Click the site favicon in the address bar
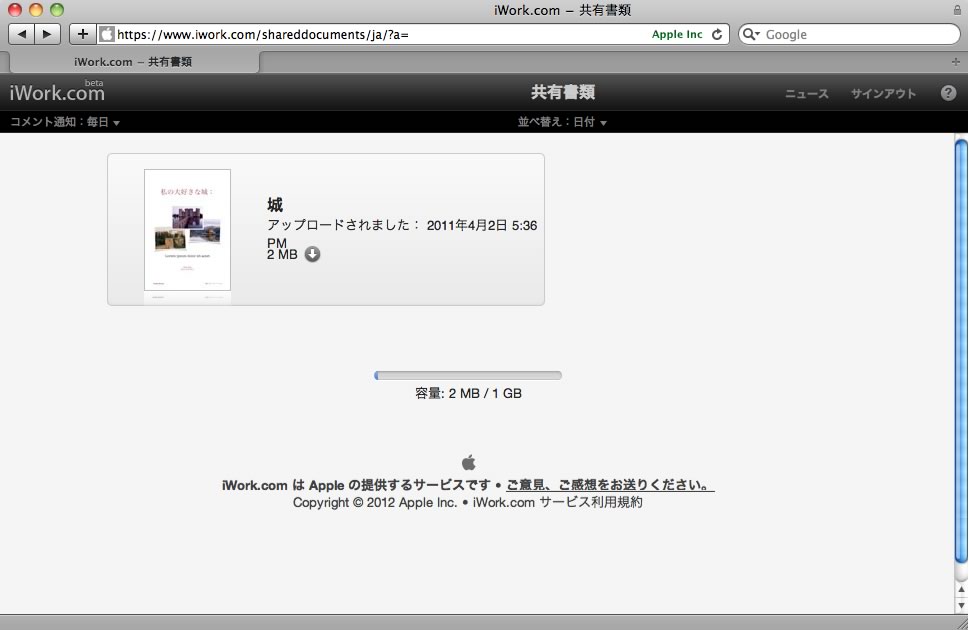969x630 pixels. click(x=107, y=34)
